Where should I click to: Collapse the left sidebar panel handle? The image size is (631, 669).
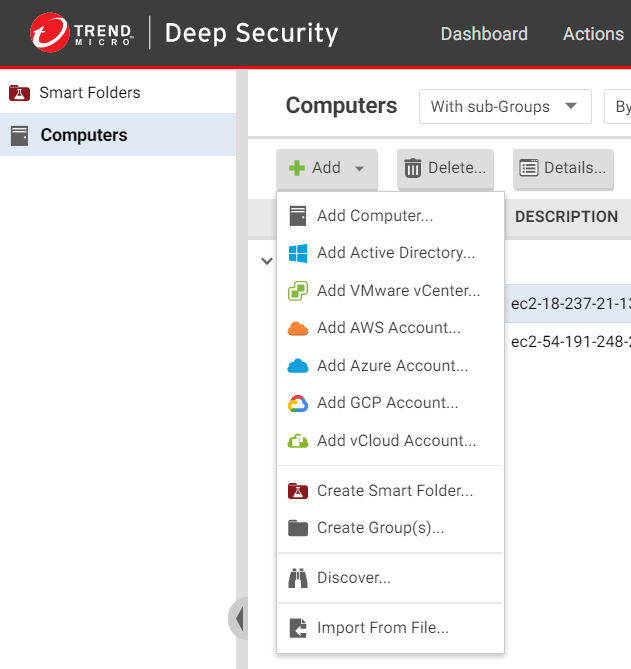tap(238, 618)
